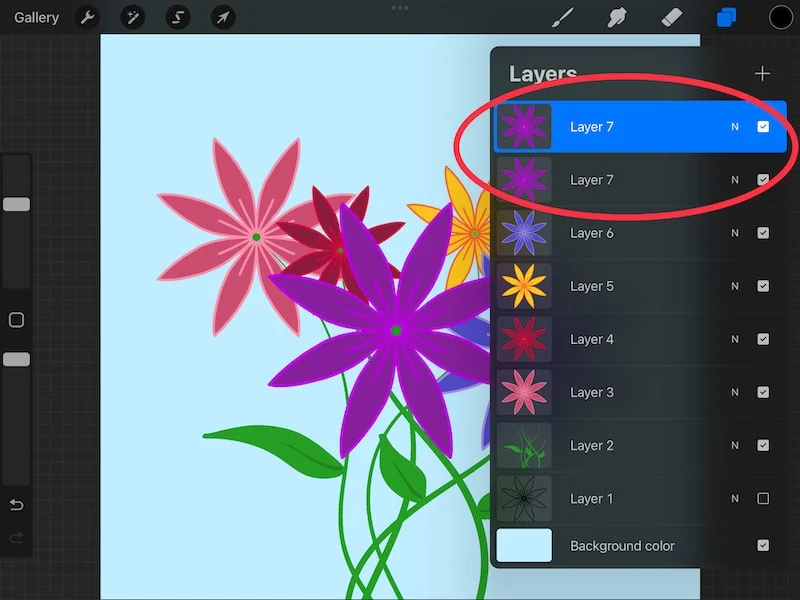Open the Actions wrench menu
The height and width of the screenshot is (600, 800).
tap(87, 18)
